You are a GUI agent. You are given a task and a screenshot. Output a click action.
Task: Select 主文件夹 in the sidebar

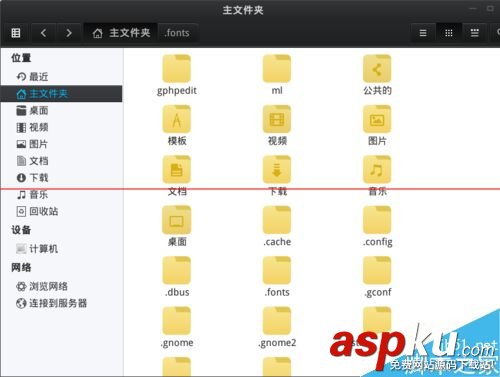tap(62, 94)
